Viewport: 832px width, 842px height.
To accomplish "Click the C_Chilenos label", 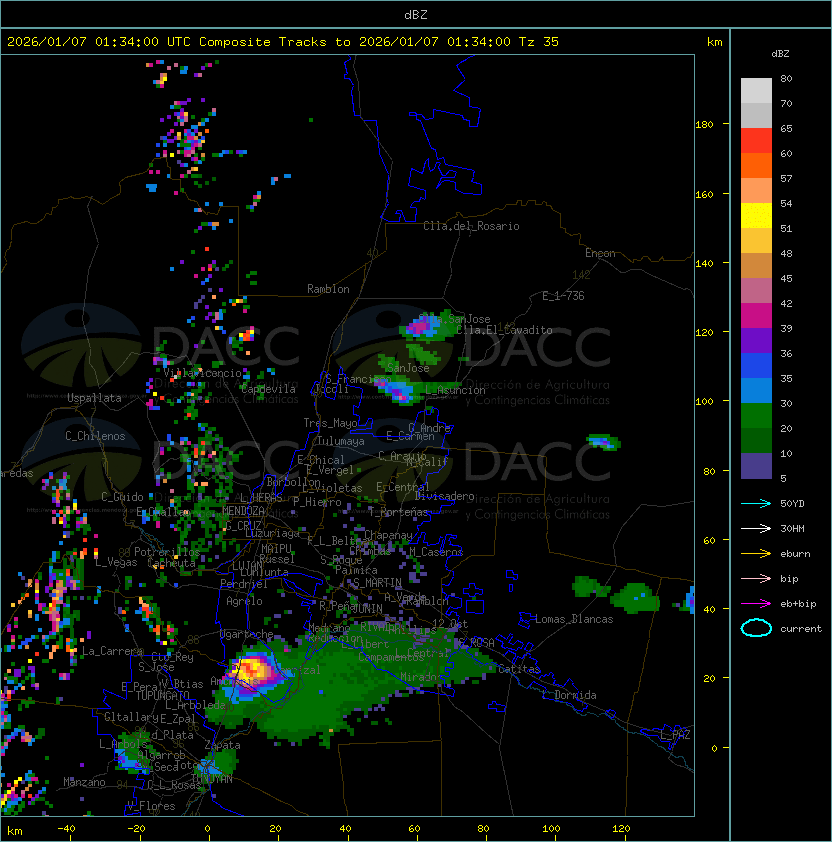I will pyautogui.click(x=95, y=436).
